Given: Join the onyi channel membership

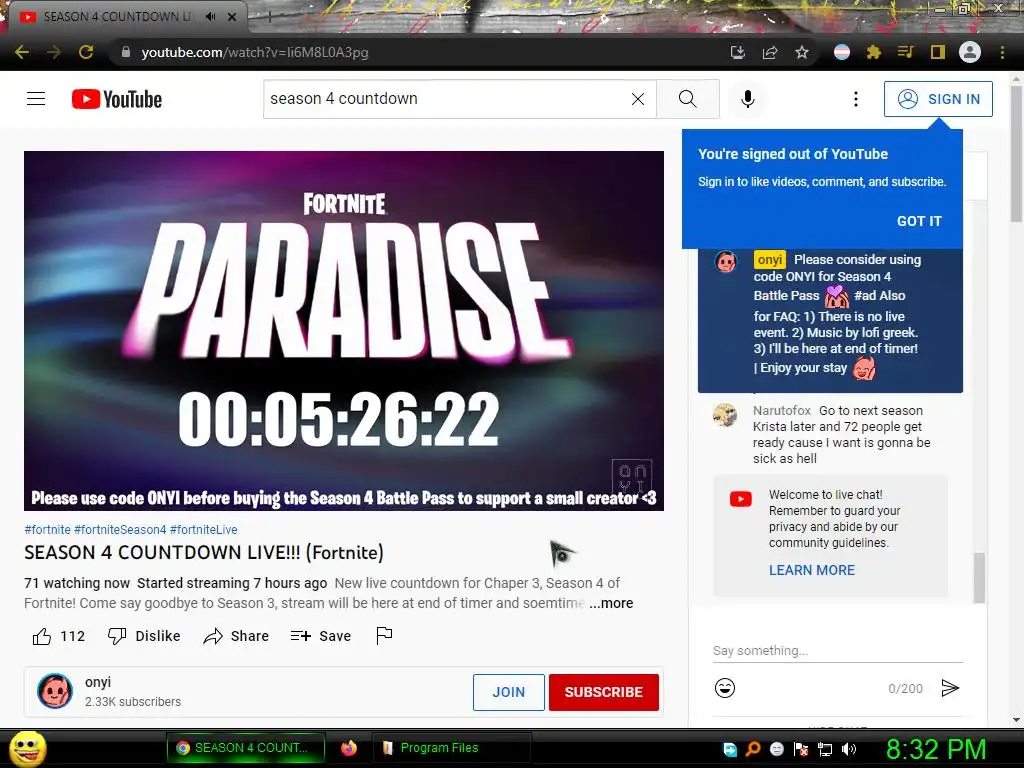Looking at the screenshot, I should [509, 692].
